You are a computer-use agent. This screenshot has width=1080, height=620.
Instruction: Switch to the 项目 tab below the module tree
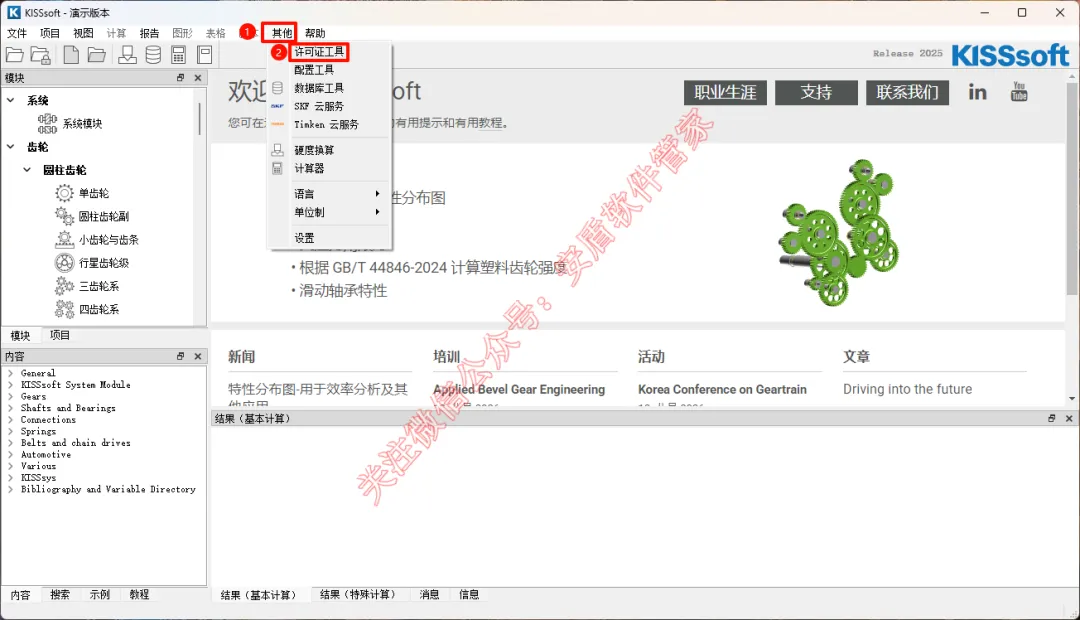point(59,335)
